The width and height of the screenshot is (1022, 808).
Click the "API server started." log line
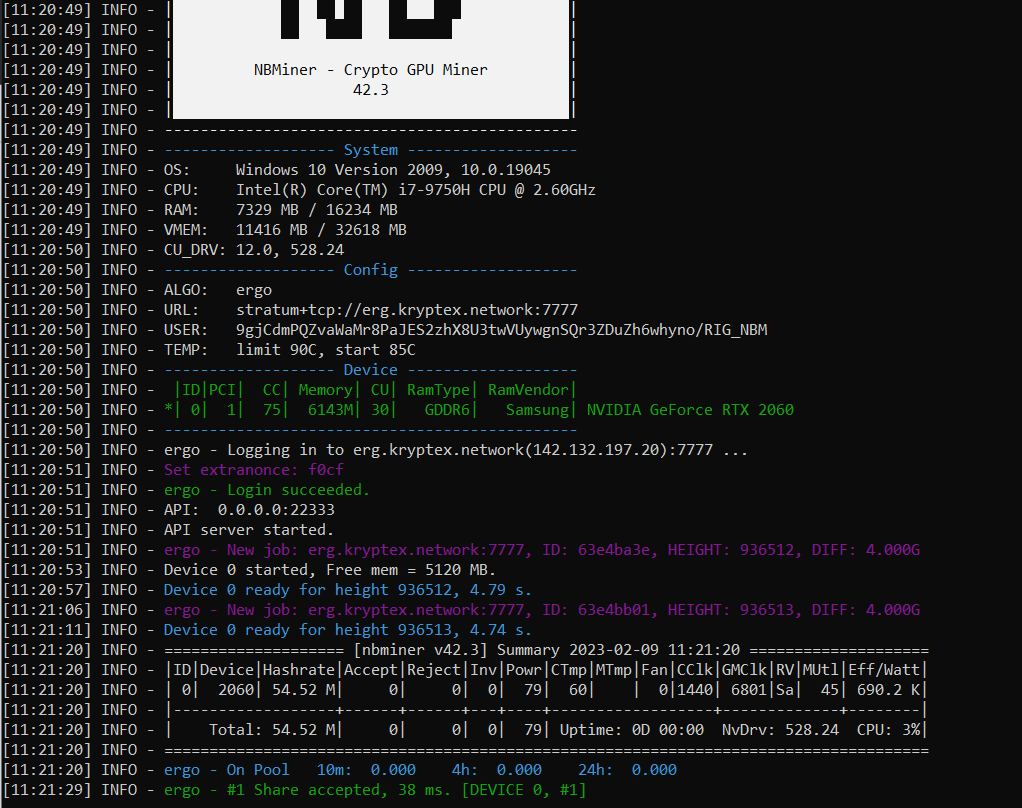(x=248, y=530)
